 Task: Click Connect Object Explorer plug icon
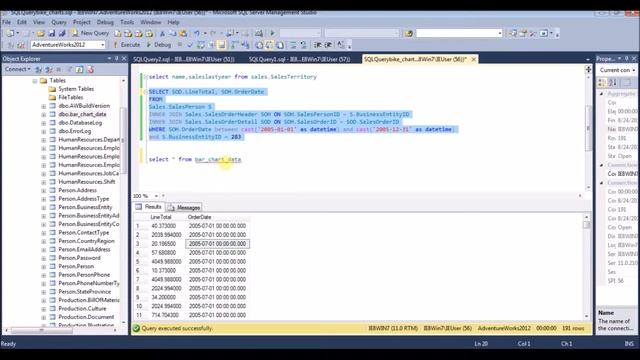tap(38, 69)
